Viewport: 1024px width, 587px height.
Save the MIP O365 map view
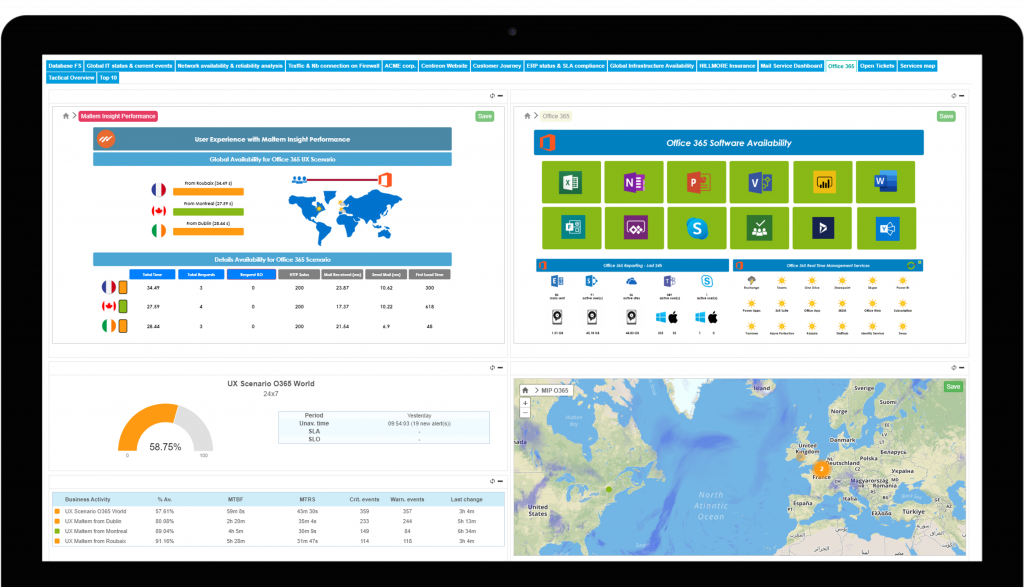pyautogui.click(x=953, y=387)
